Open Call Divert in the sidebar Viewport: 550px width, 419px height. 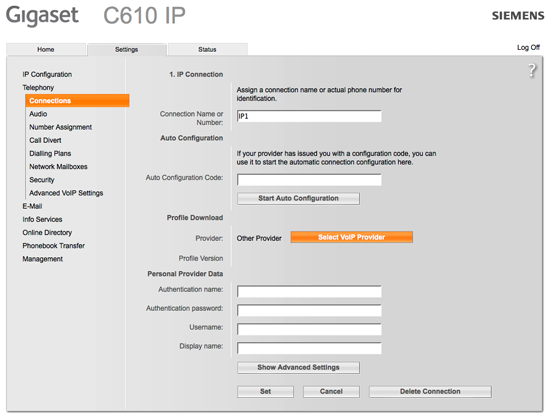point(45,140)
